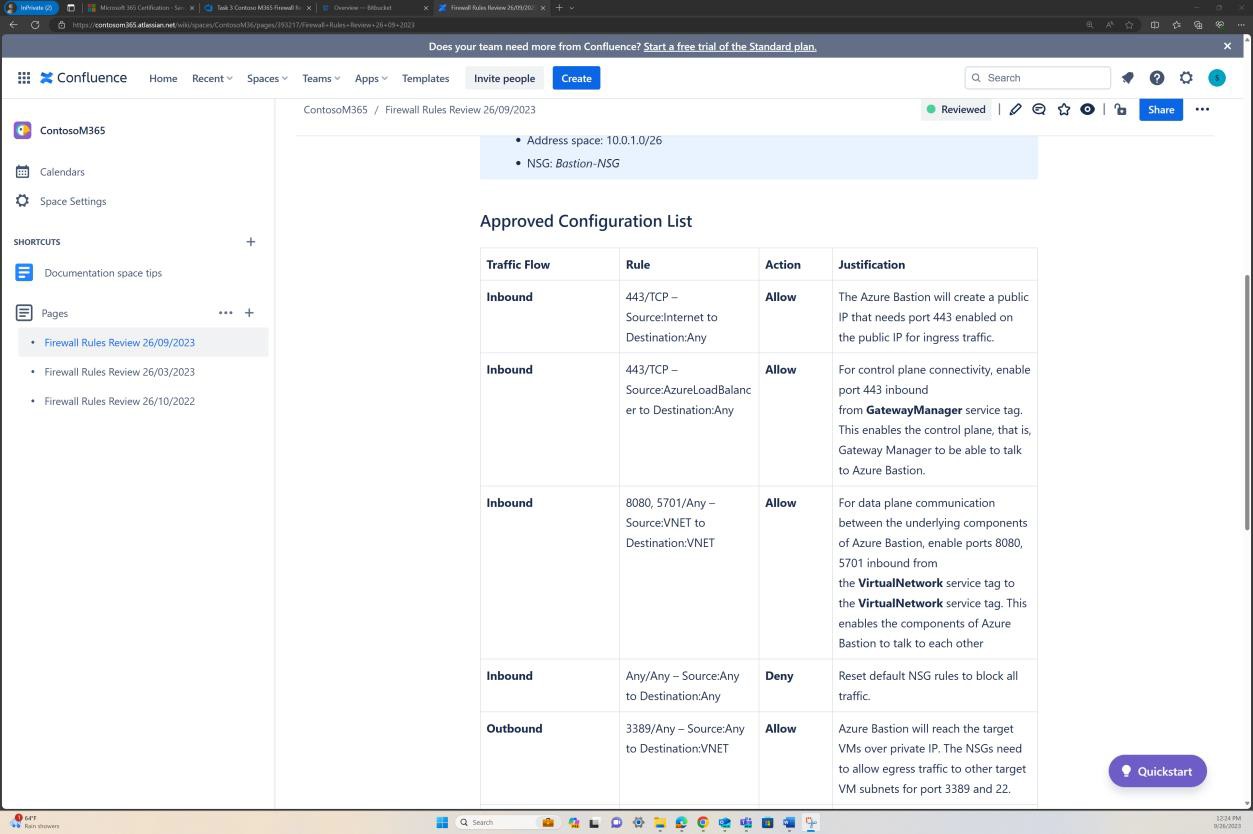Watch this page using the eye icon
Screen dimensions: 1253x834
pos(1088,109)
